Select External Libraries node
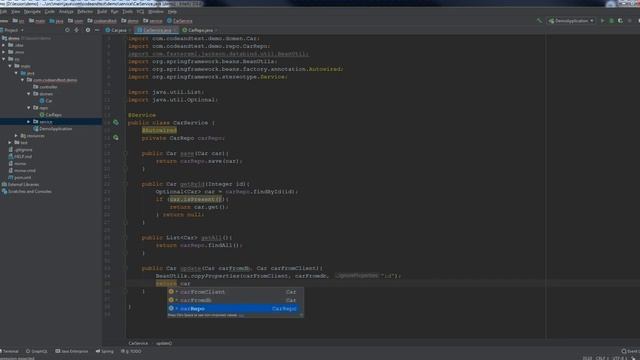640x360 pixels. 20,184
